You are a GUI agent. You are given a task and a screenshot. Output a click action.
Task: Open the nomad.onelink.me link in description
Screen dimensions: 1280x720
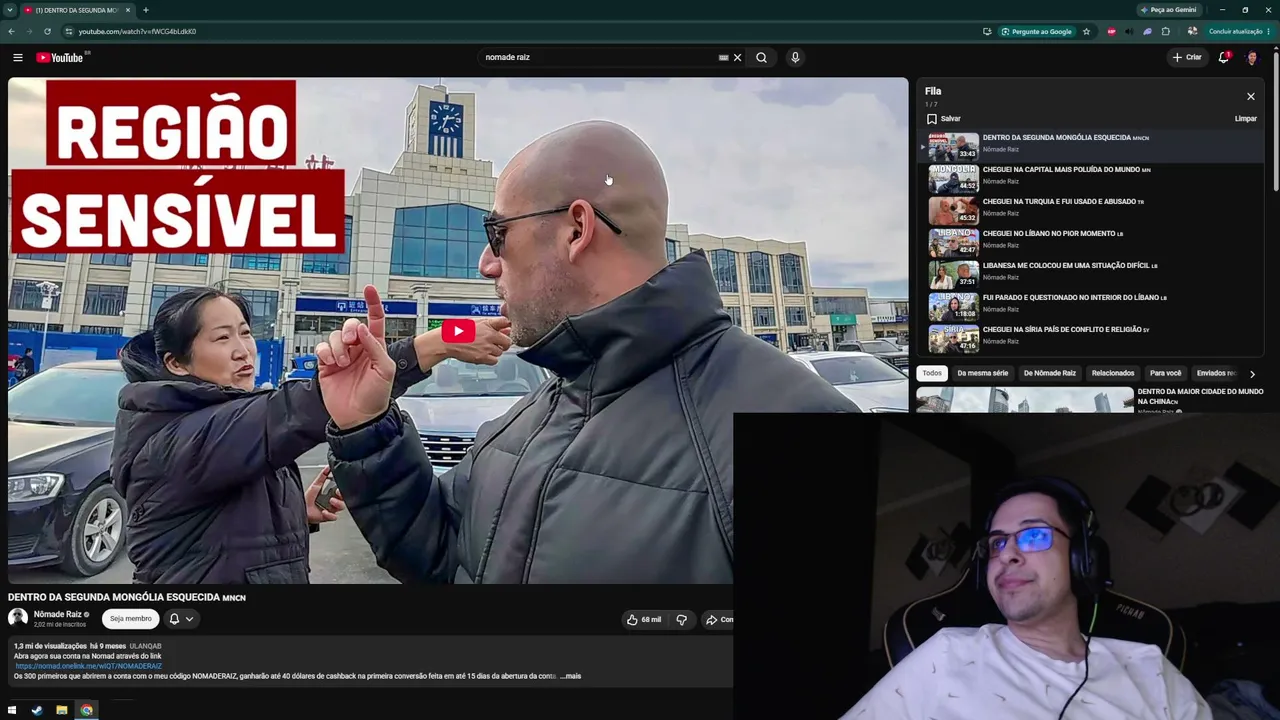pyautogui.click(x=88, y=666)
